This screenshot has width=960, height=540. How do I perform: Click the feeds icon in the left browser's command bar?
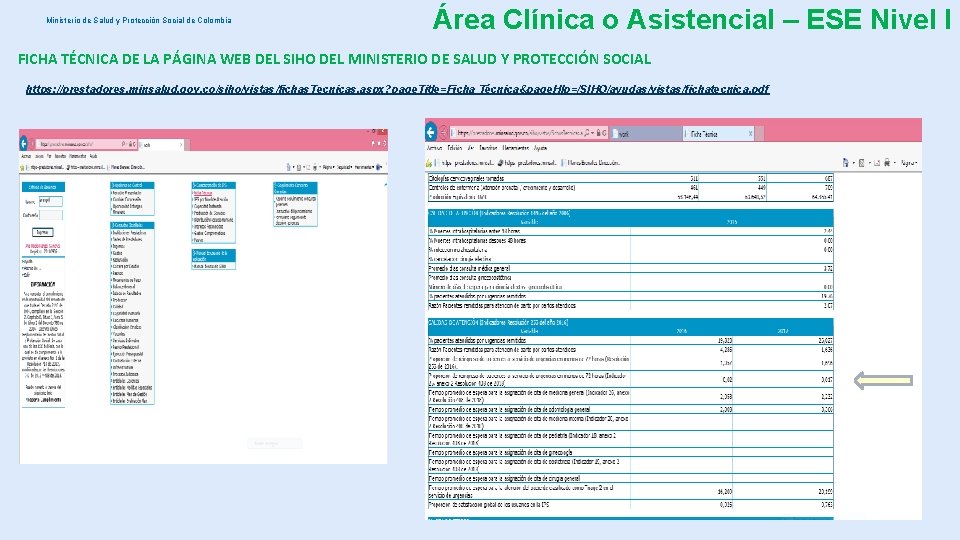[x=299, y=167]
